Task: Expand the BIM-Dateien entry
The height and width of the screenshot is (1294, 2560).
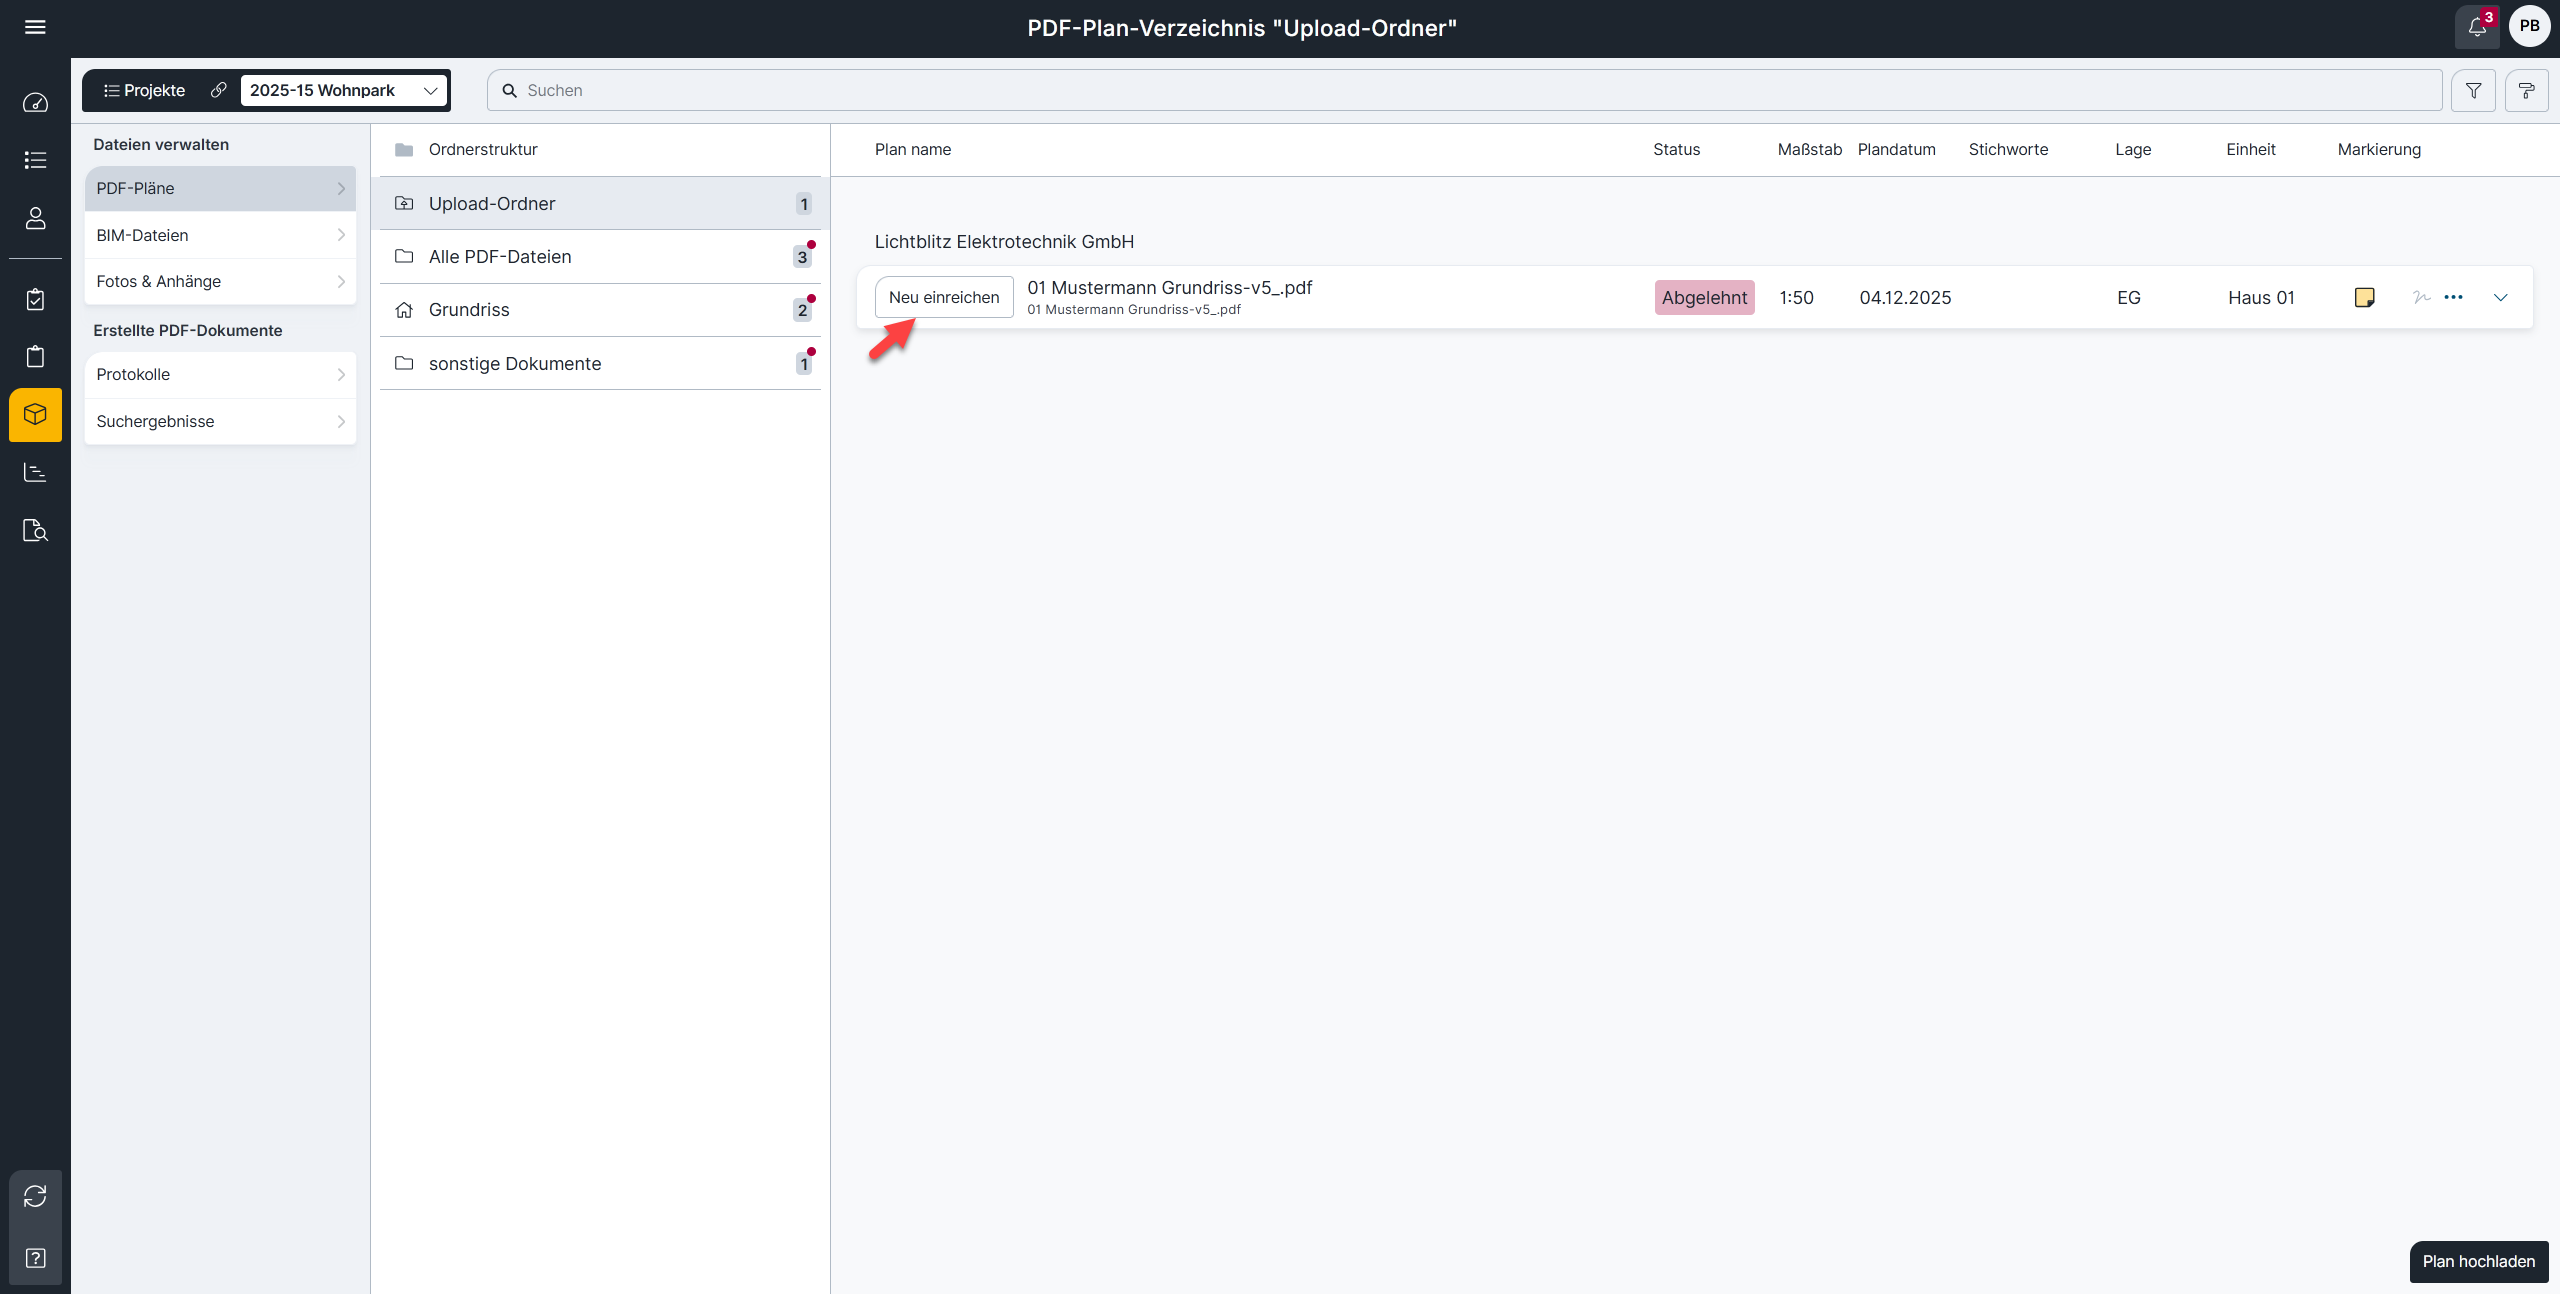Action: 220,235
